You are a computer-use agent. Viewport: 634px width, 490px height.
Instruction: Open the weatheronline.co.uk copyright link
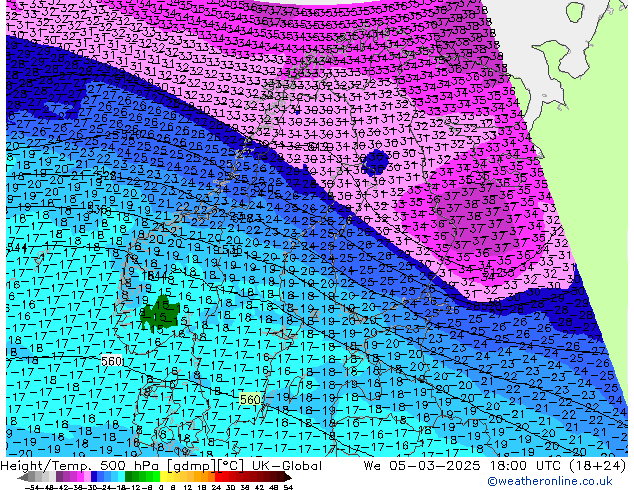(x=550, y=481)
